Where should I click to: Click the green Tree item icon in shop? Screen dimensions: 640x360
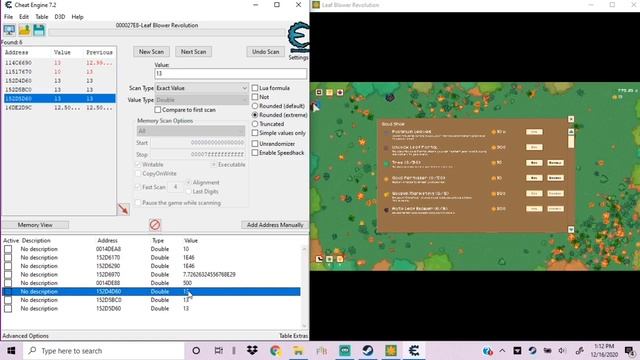pos(386,164)
